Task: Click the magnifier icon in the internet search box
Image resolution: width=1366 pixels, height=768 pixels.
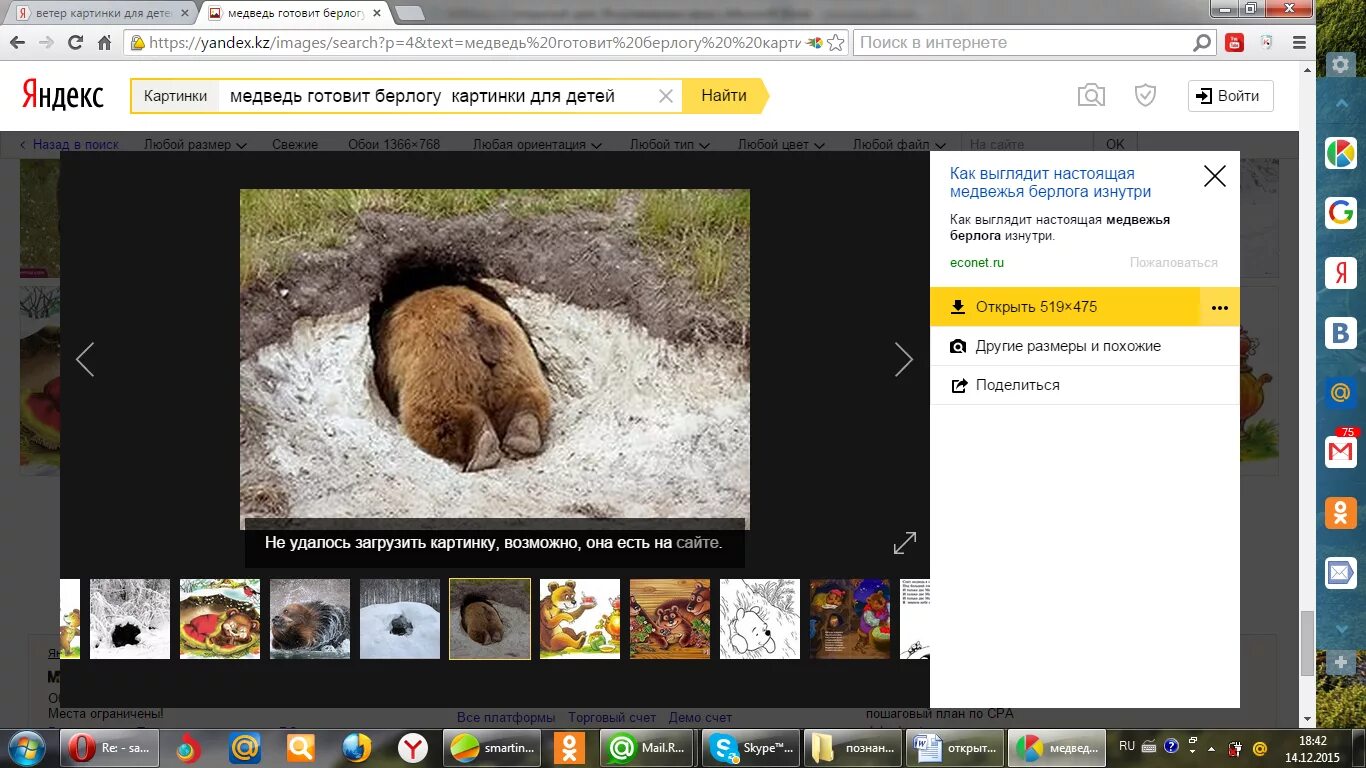Action: pyautogui.click(x=1202, y=43)
